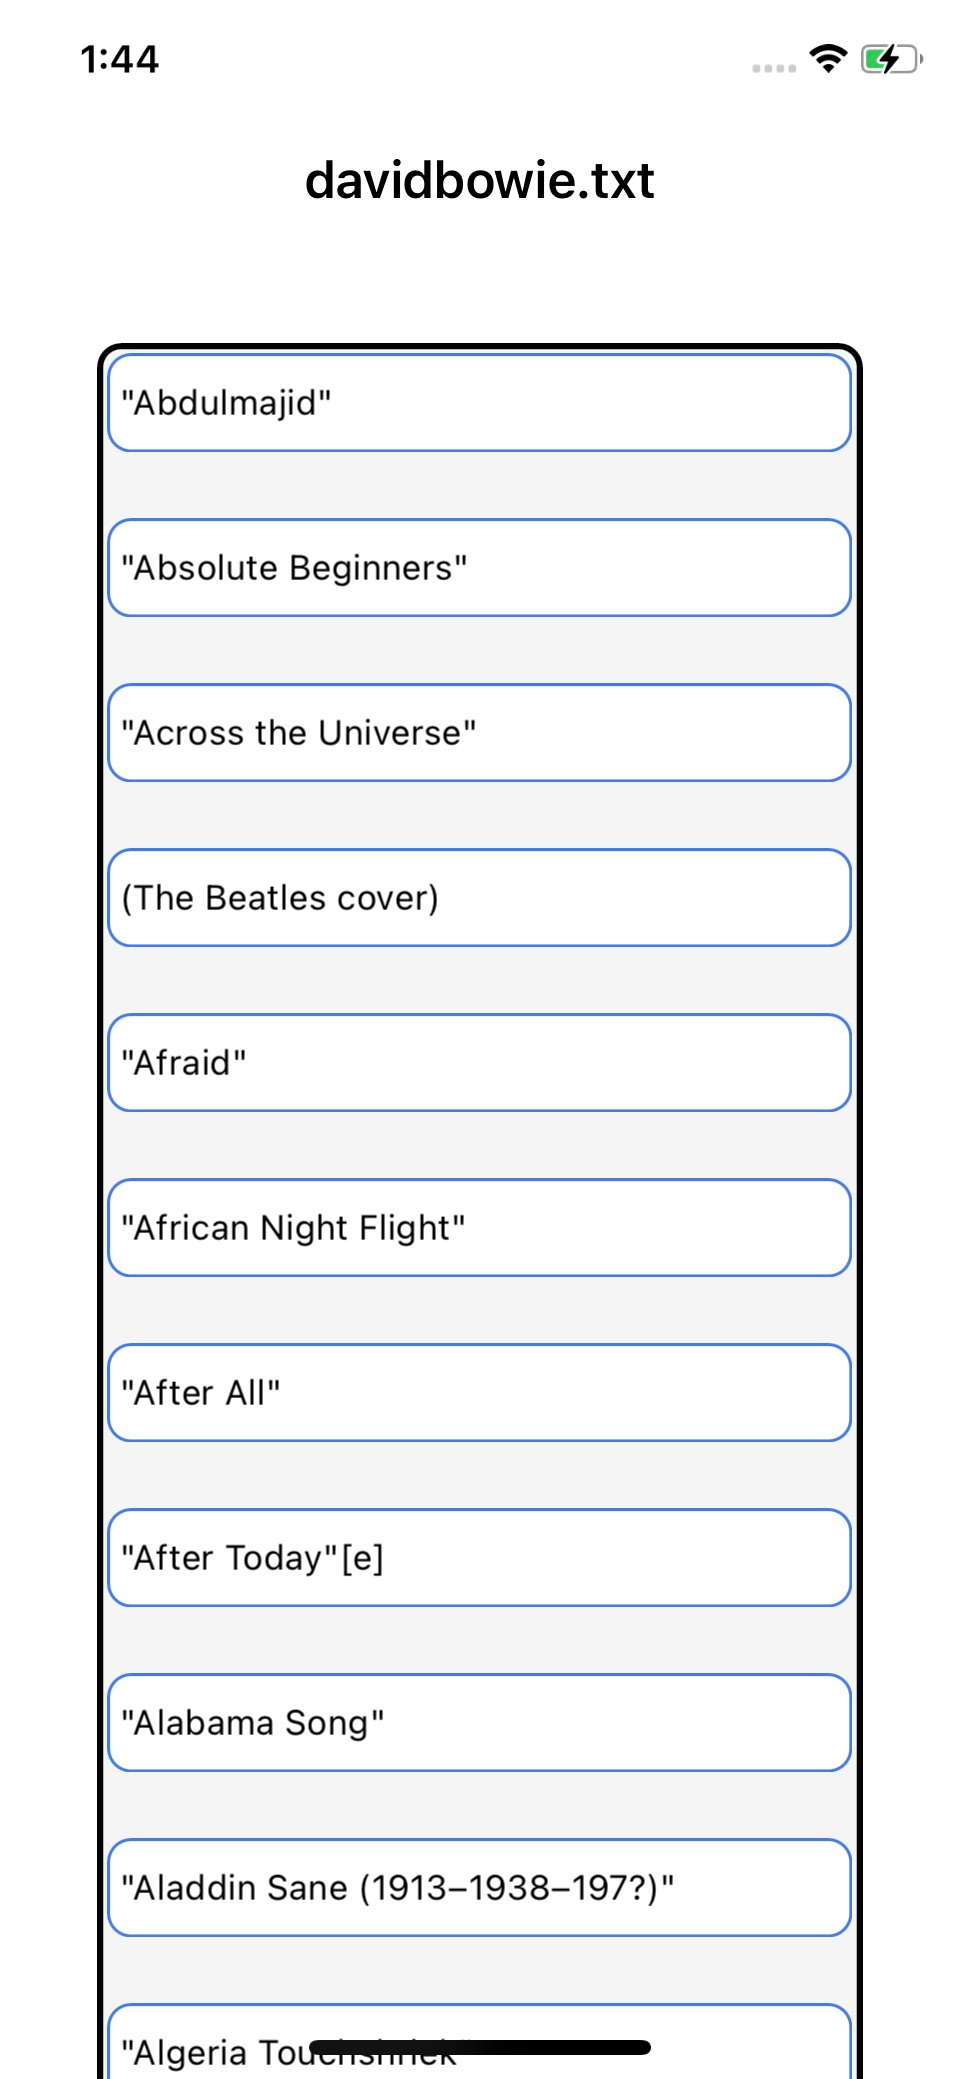Click the empty area below the title
The height and width of the screenshot is (2079, 960).
coord(479,280)
